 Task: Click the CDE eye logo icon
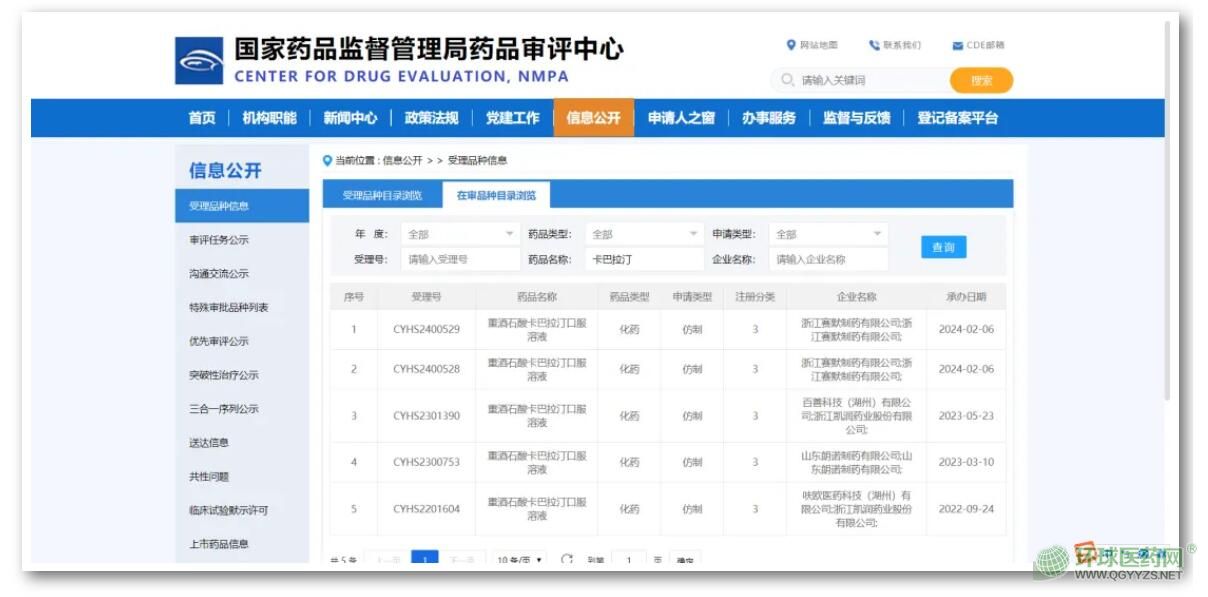(x=199, y=61)
